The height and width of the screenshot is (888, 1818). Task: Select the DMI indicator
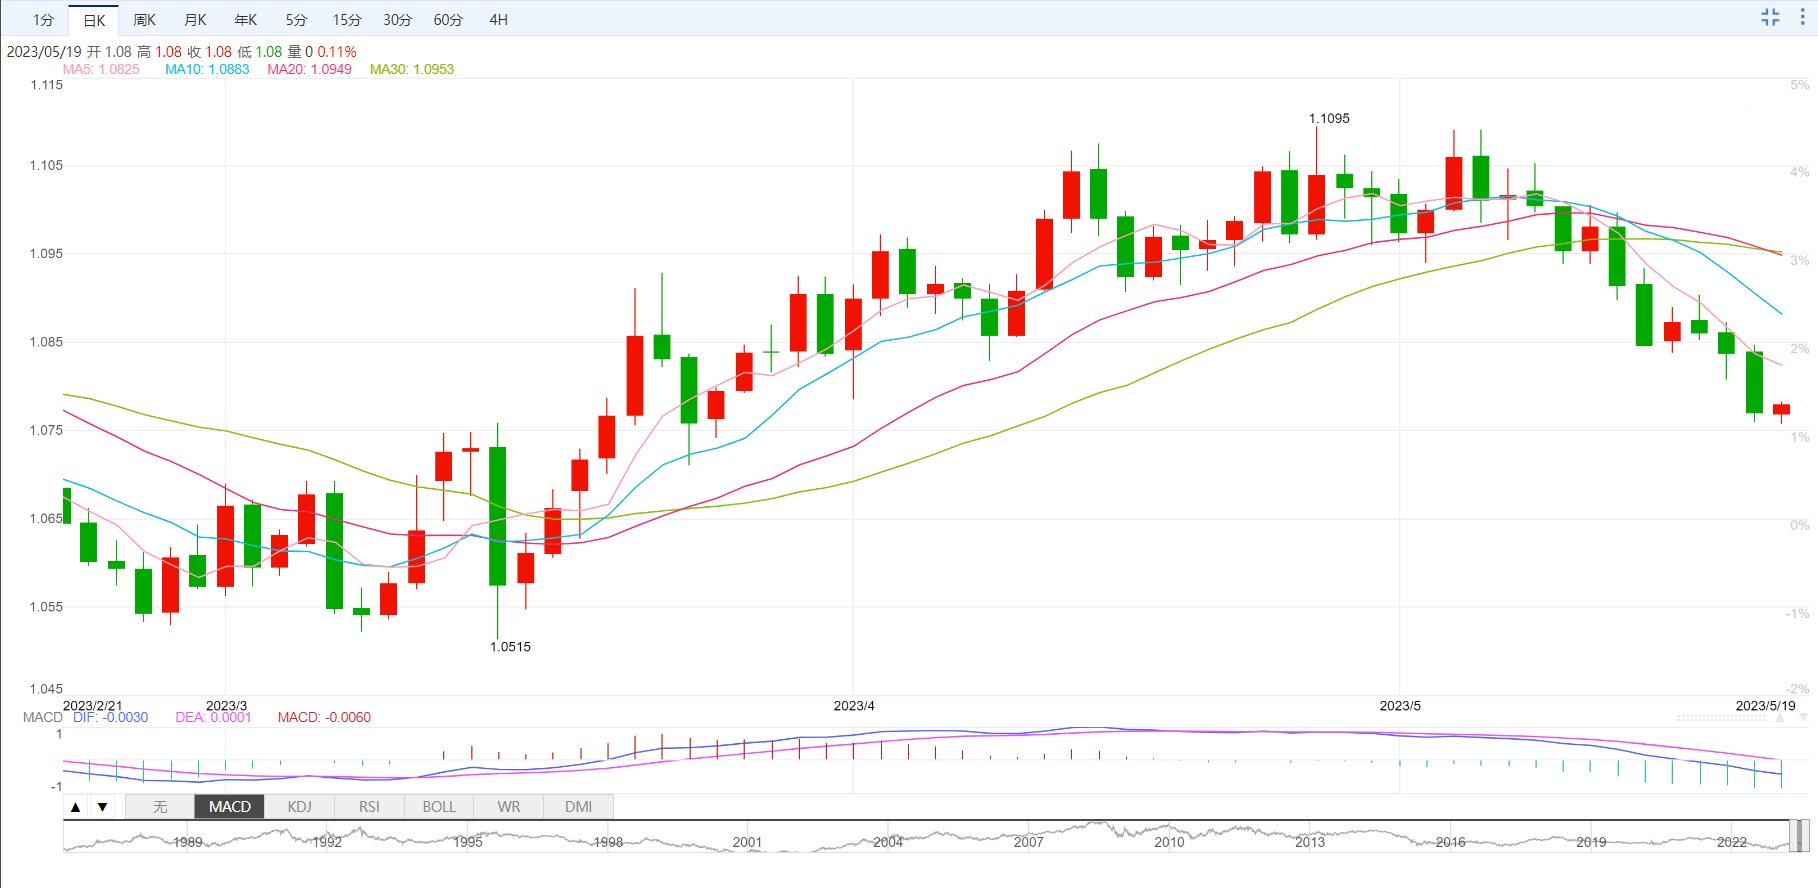pos(578,807)
